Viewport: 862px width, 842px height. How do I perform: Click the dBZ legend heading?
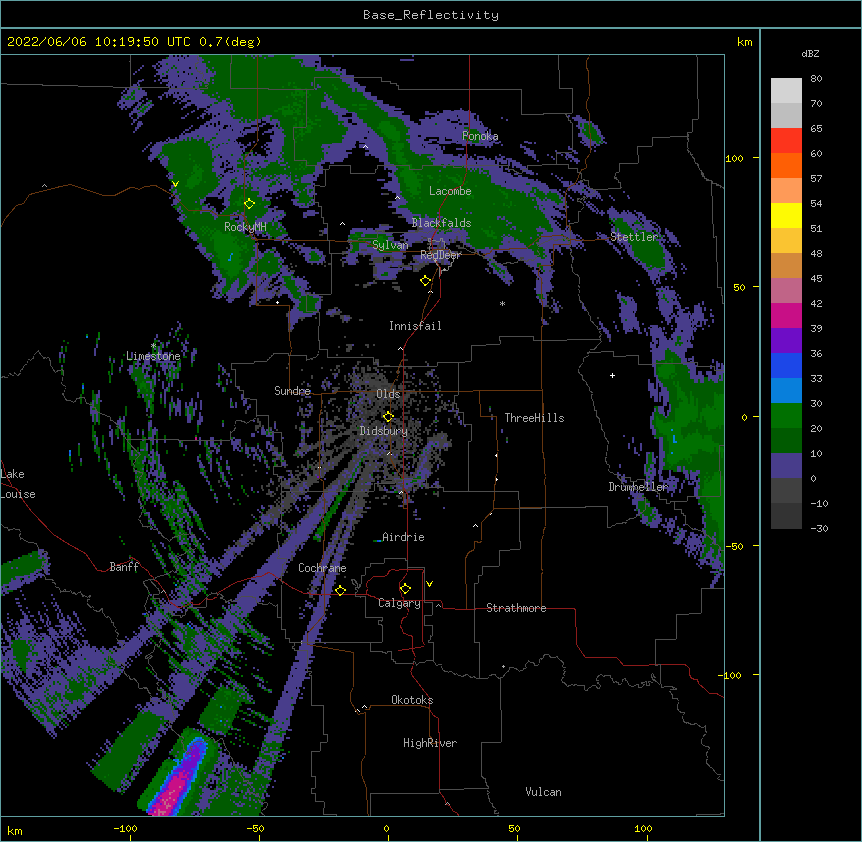pos(810,54)
